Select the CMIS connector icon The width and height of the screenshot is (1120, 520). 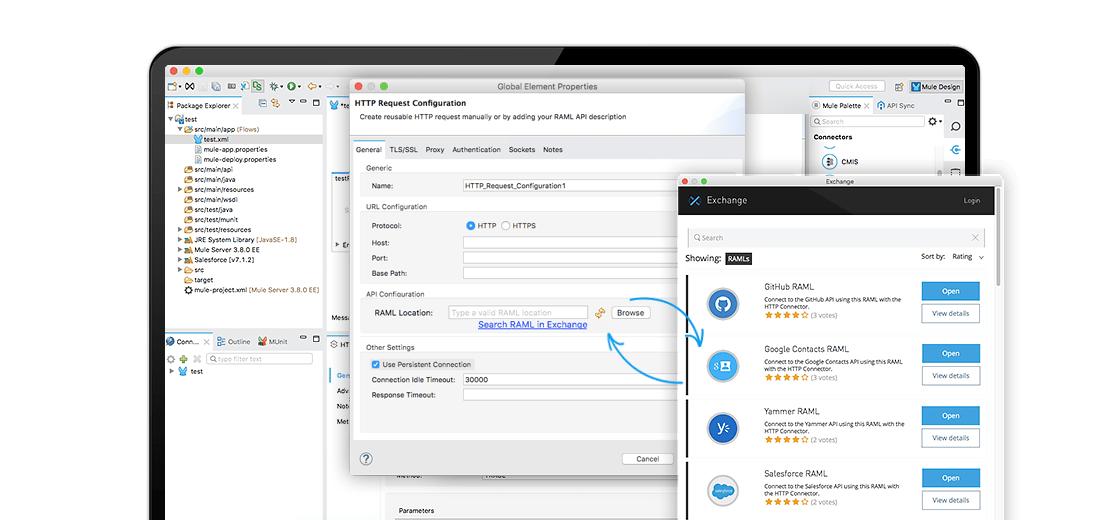pyautogui.click(x=830, y=161)
